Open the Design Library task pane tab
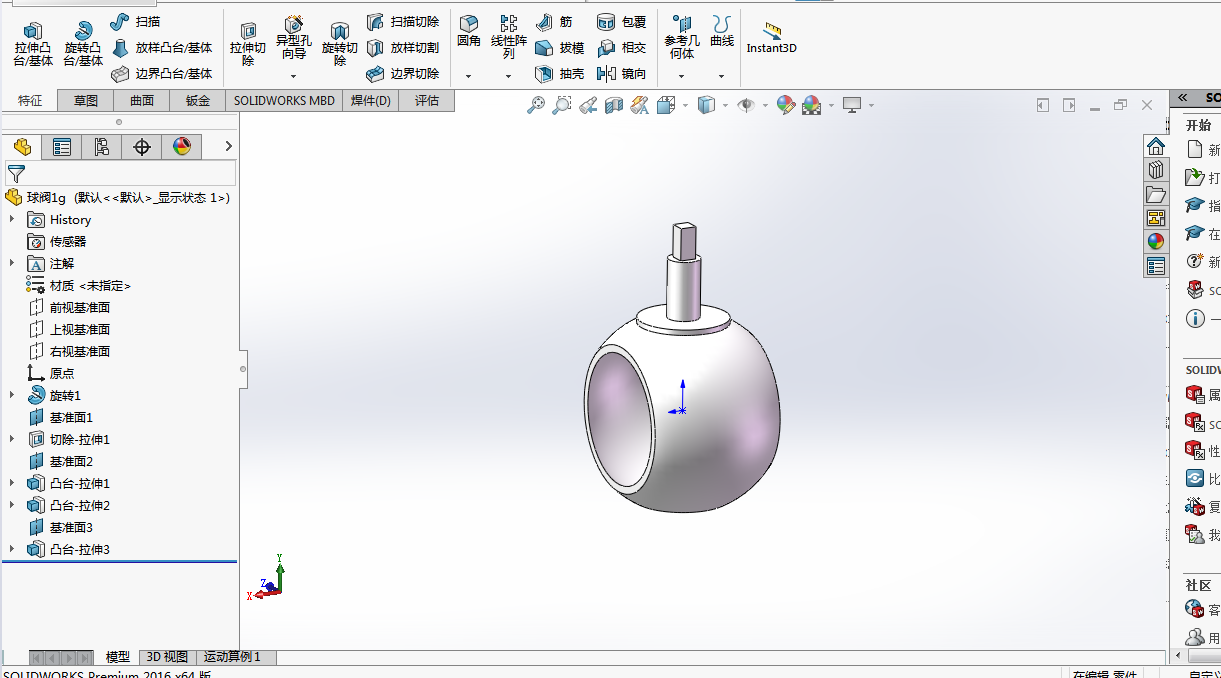The height and width of the screenshot is (678, 1221). [1156, 169]
